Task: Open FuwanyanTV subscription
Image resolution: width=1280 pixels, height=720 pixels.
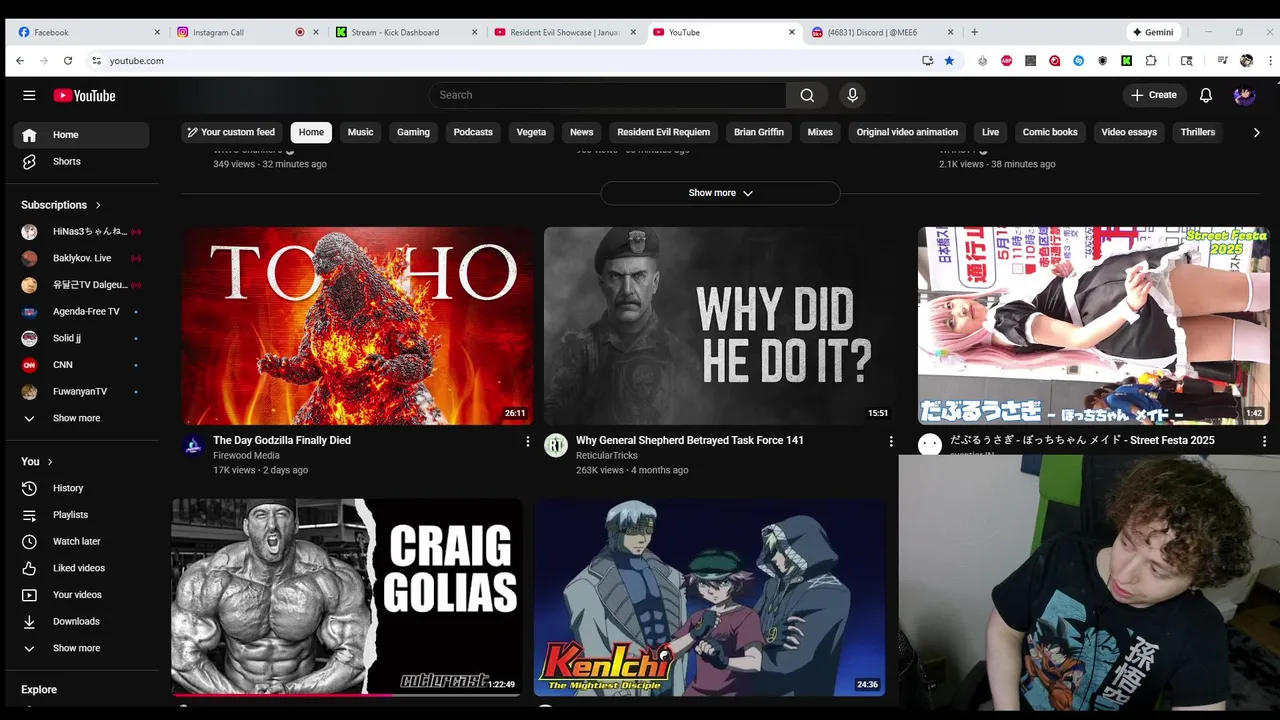Action: pos(80,391)
